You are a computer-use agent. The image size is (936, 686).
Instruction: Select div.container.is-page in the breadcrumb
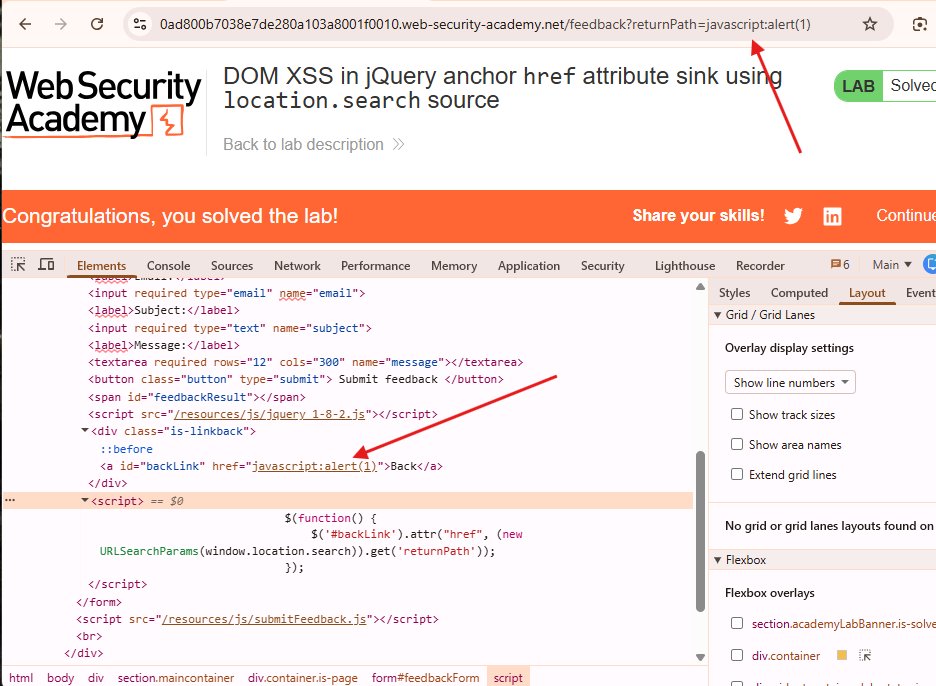(303, 678)
